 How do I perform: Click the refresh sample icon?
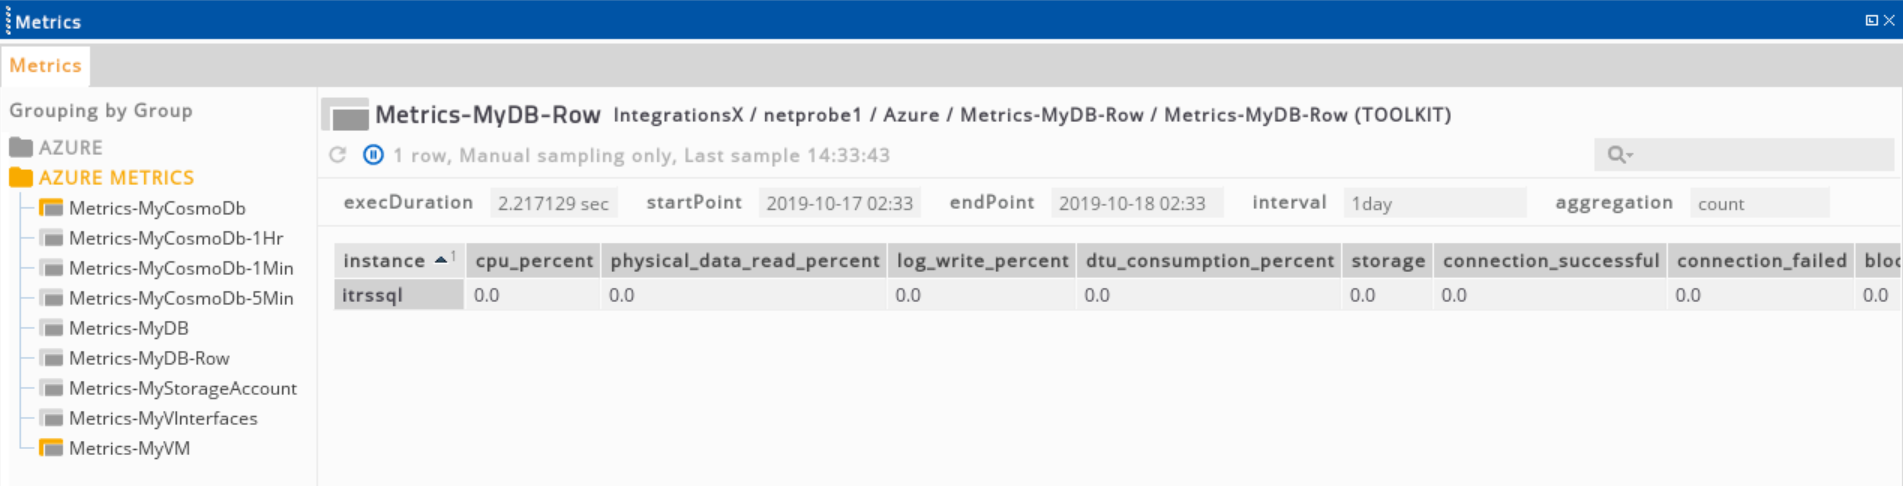pos(337,155)
